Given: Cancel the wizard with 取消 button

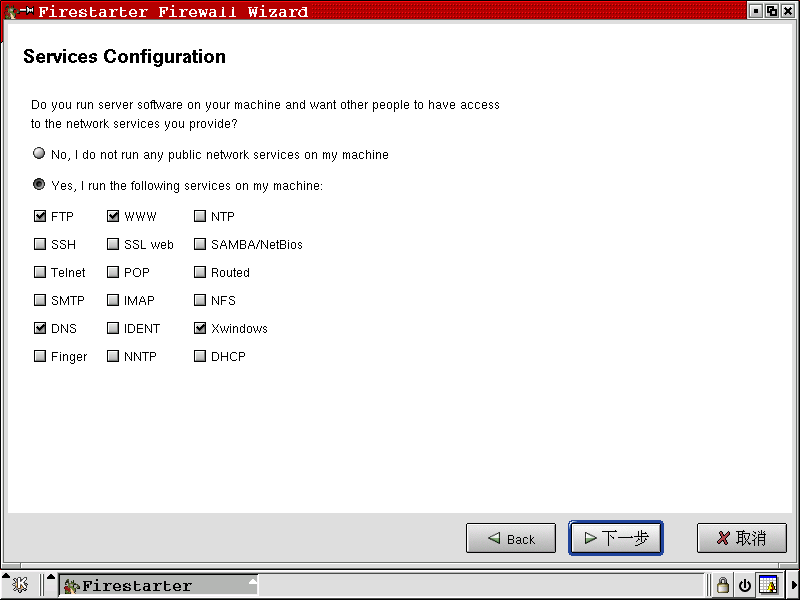Looking at the screenshot, I should (741, 538).
